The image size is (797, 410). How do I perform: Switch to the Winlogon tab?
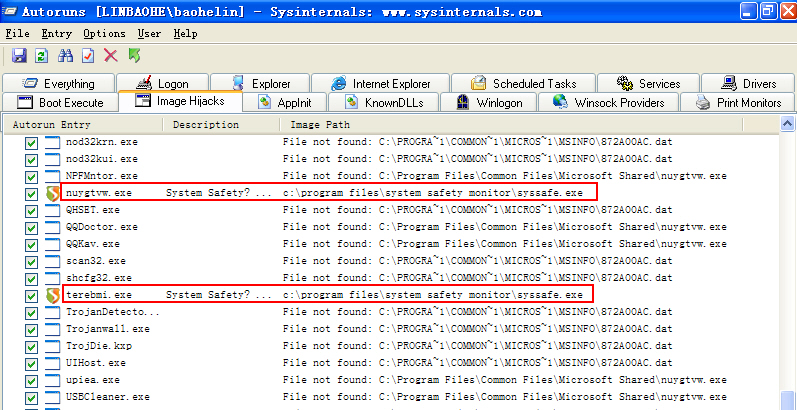coord(488,102)
